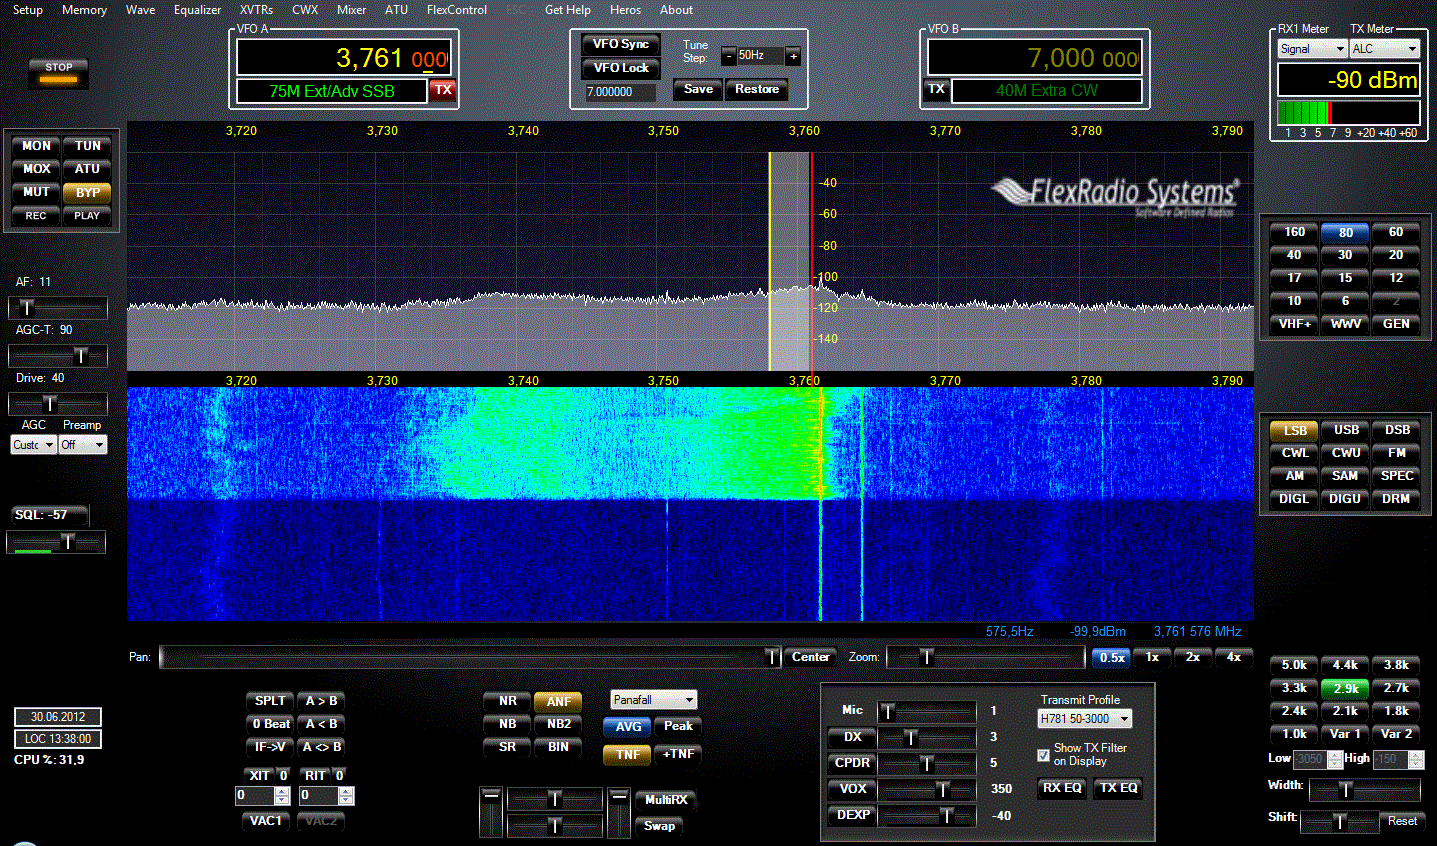The image size is (1437, 846).
Task: Open the Panafall display mode dropdown
Action: [x=653, y=700]
